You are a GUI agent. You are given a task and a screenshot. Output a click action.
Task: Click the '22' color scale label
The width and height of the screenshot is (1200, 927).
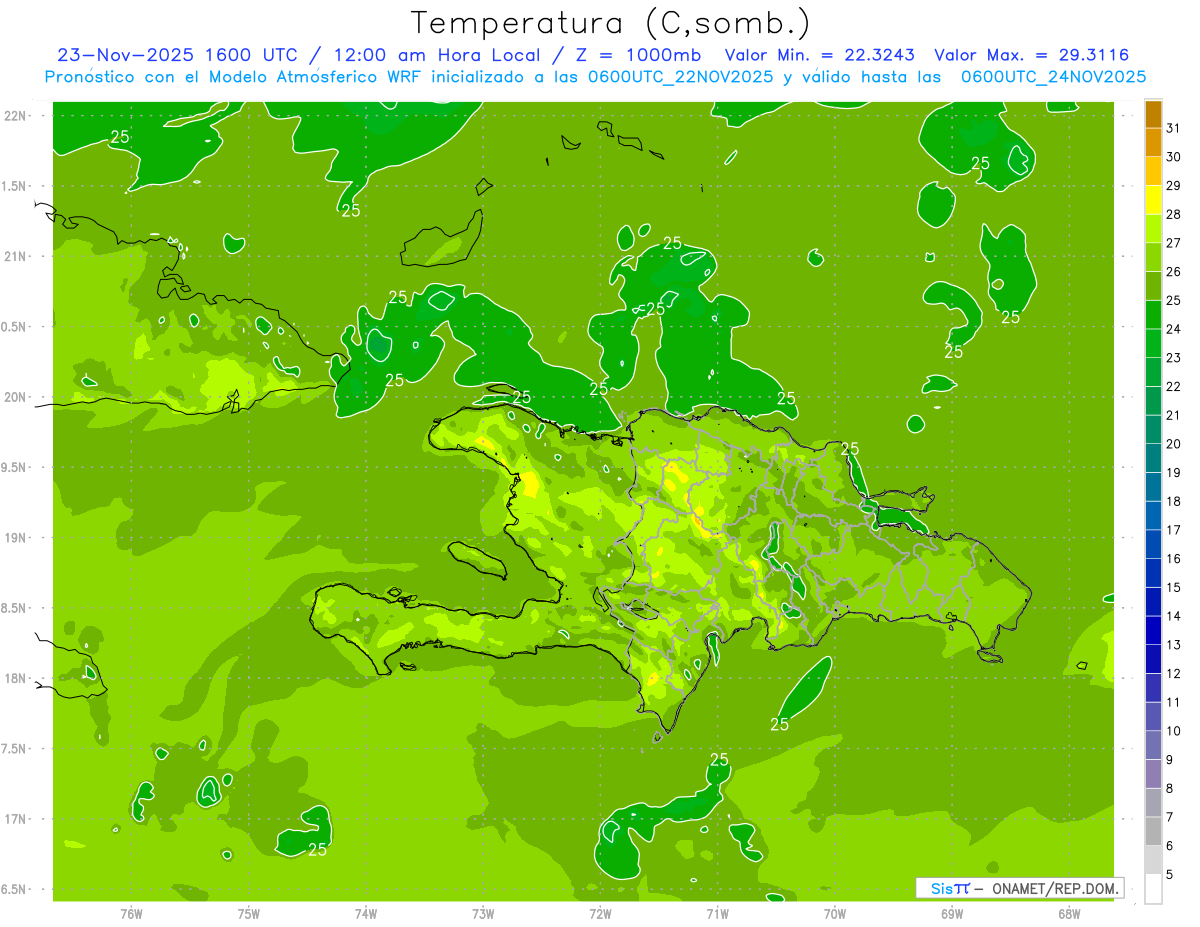click(x=1174, y=387)
